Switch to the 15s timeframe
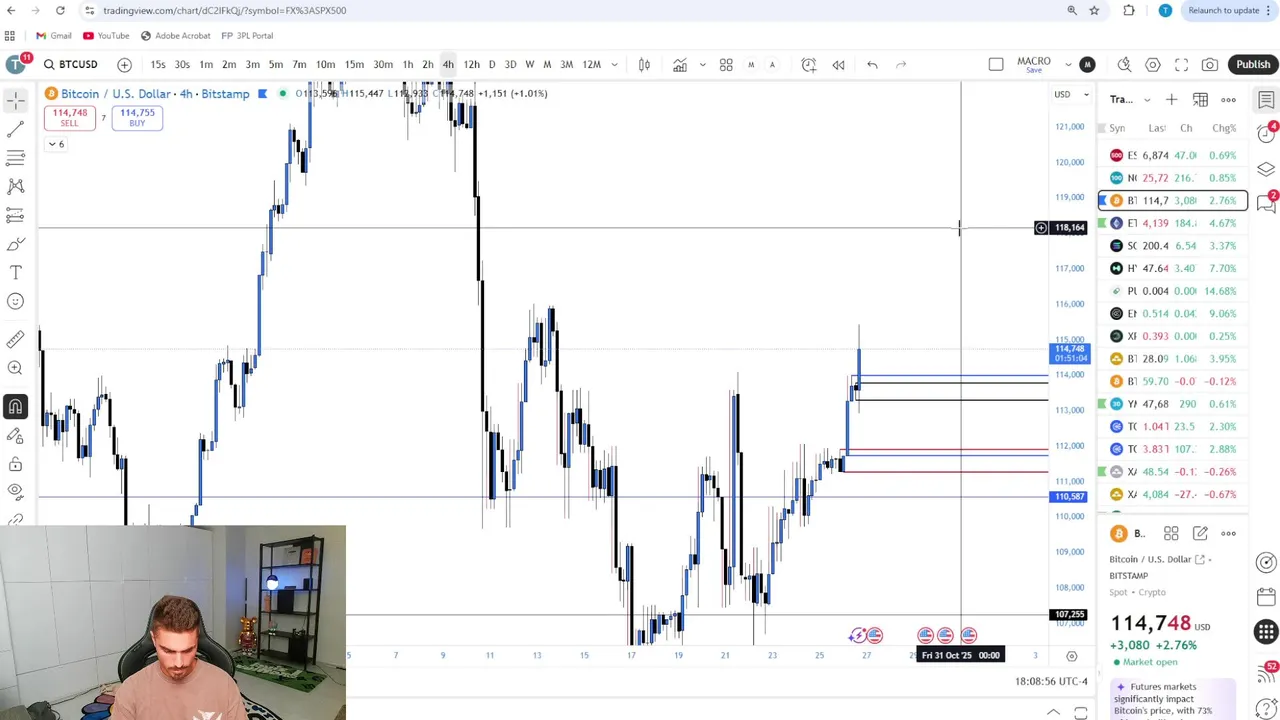Viewport: 1280px width, 720px height. [x=158, y=65]
